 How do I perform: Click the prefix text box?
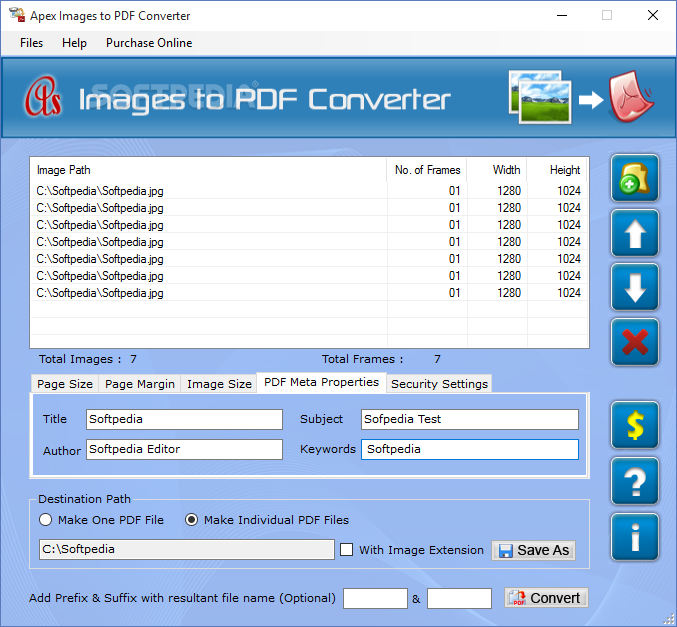[x=375, y=598]
